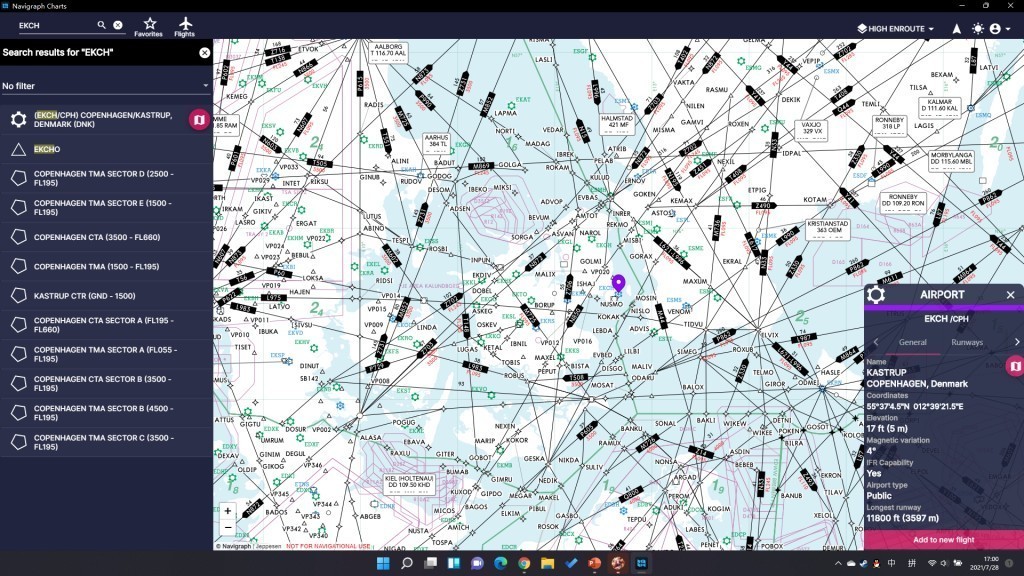Toggle the day/night brightness icon

tap(978, 29)
